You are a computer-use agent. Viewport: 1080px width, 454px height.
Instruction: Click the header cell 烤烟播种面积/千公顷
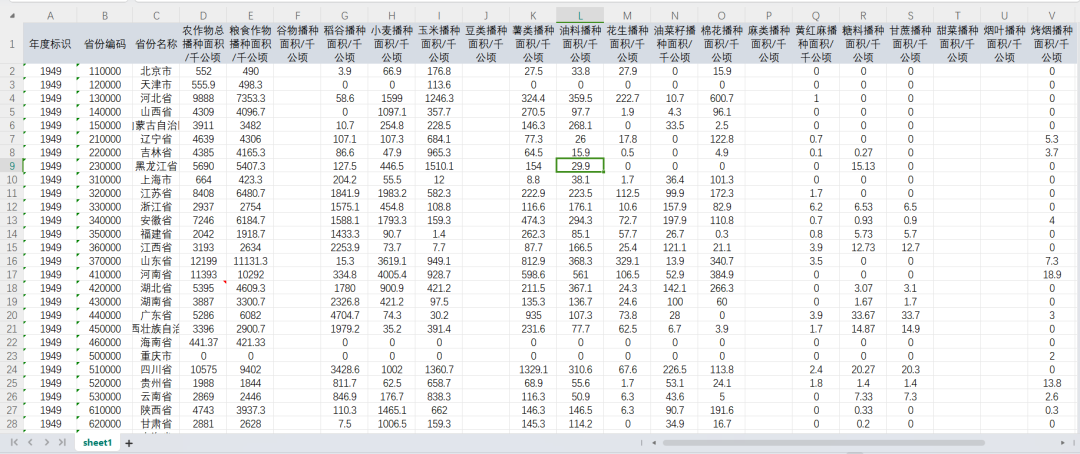(x=1053, y=43)
